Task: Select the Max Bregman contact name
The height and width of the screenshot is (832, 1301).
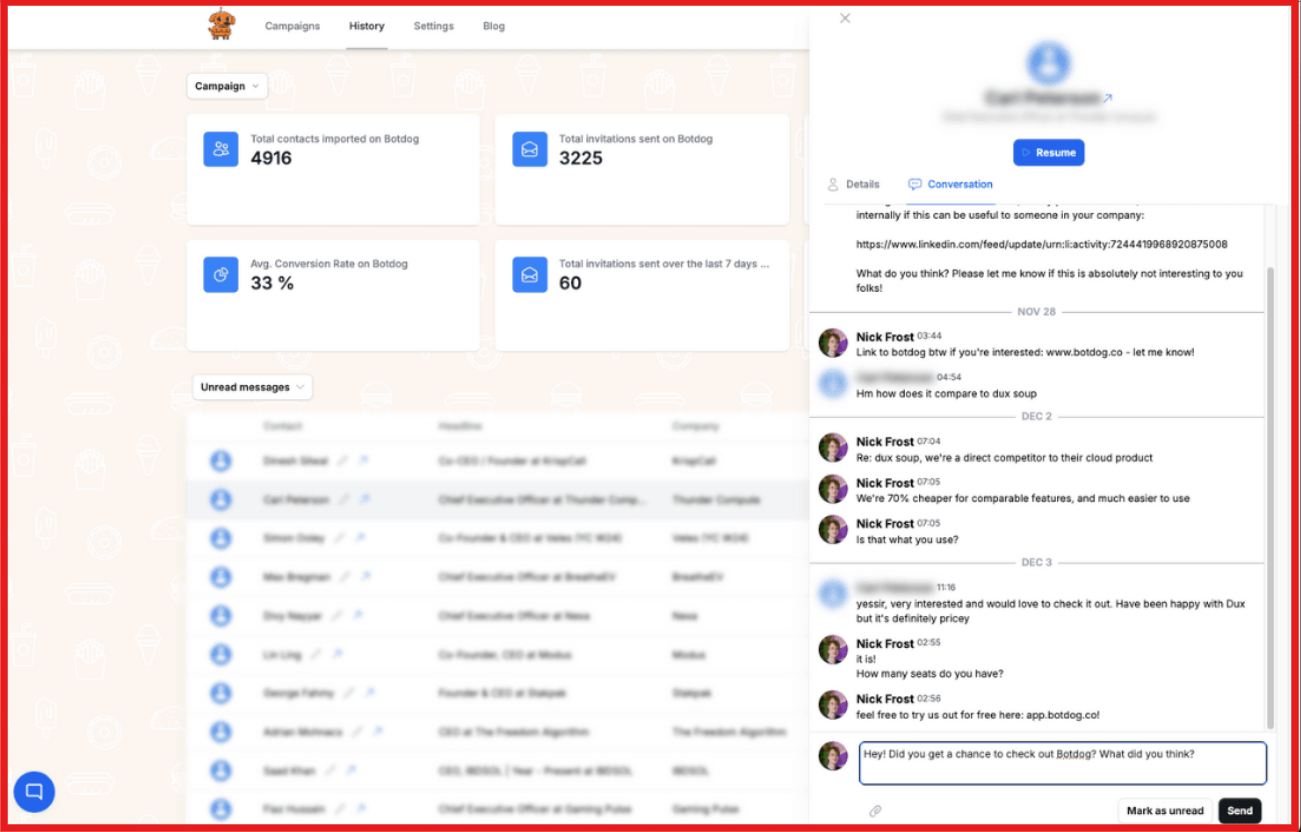Action: click(297, 577)
